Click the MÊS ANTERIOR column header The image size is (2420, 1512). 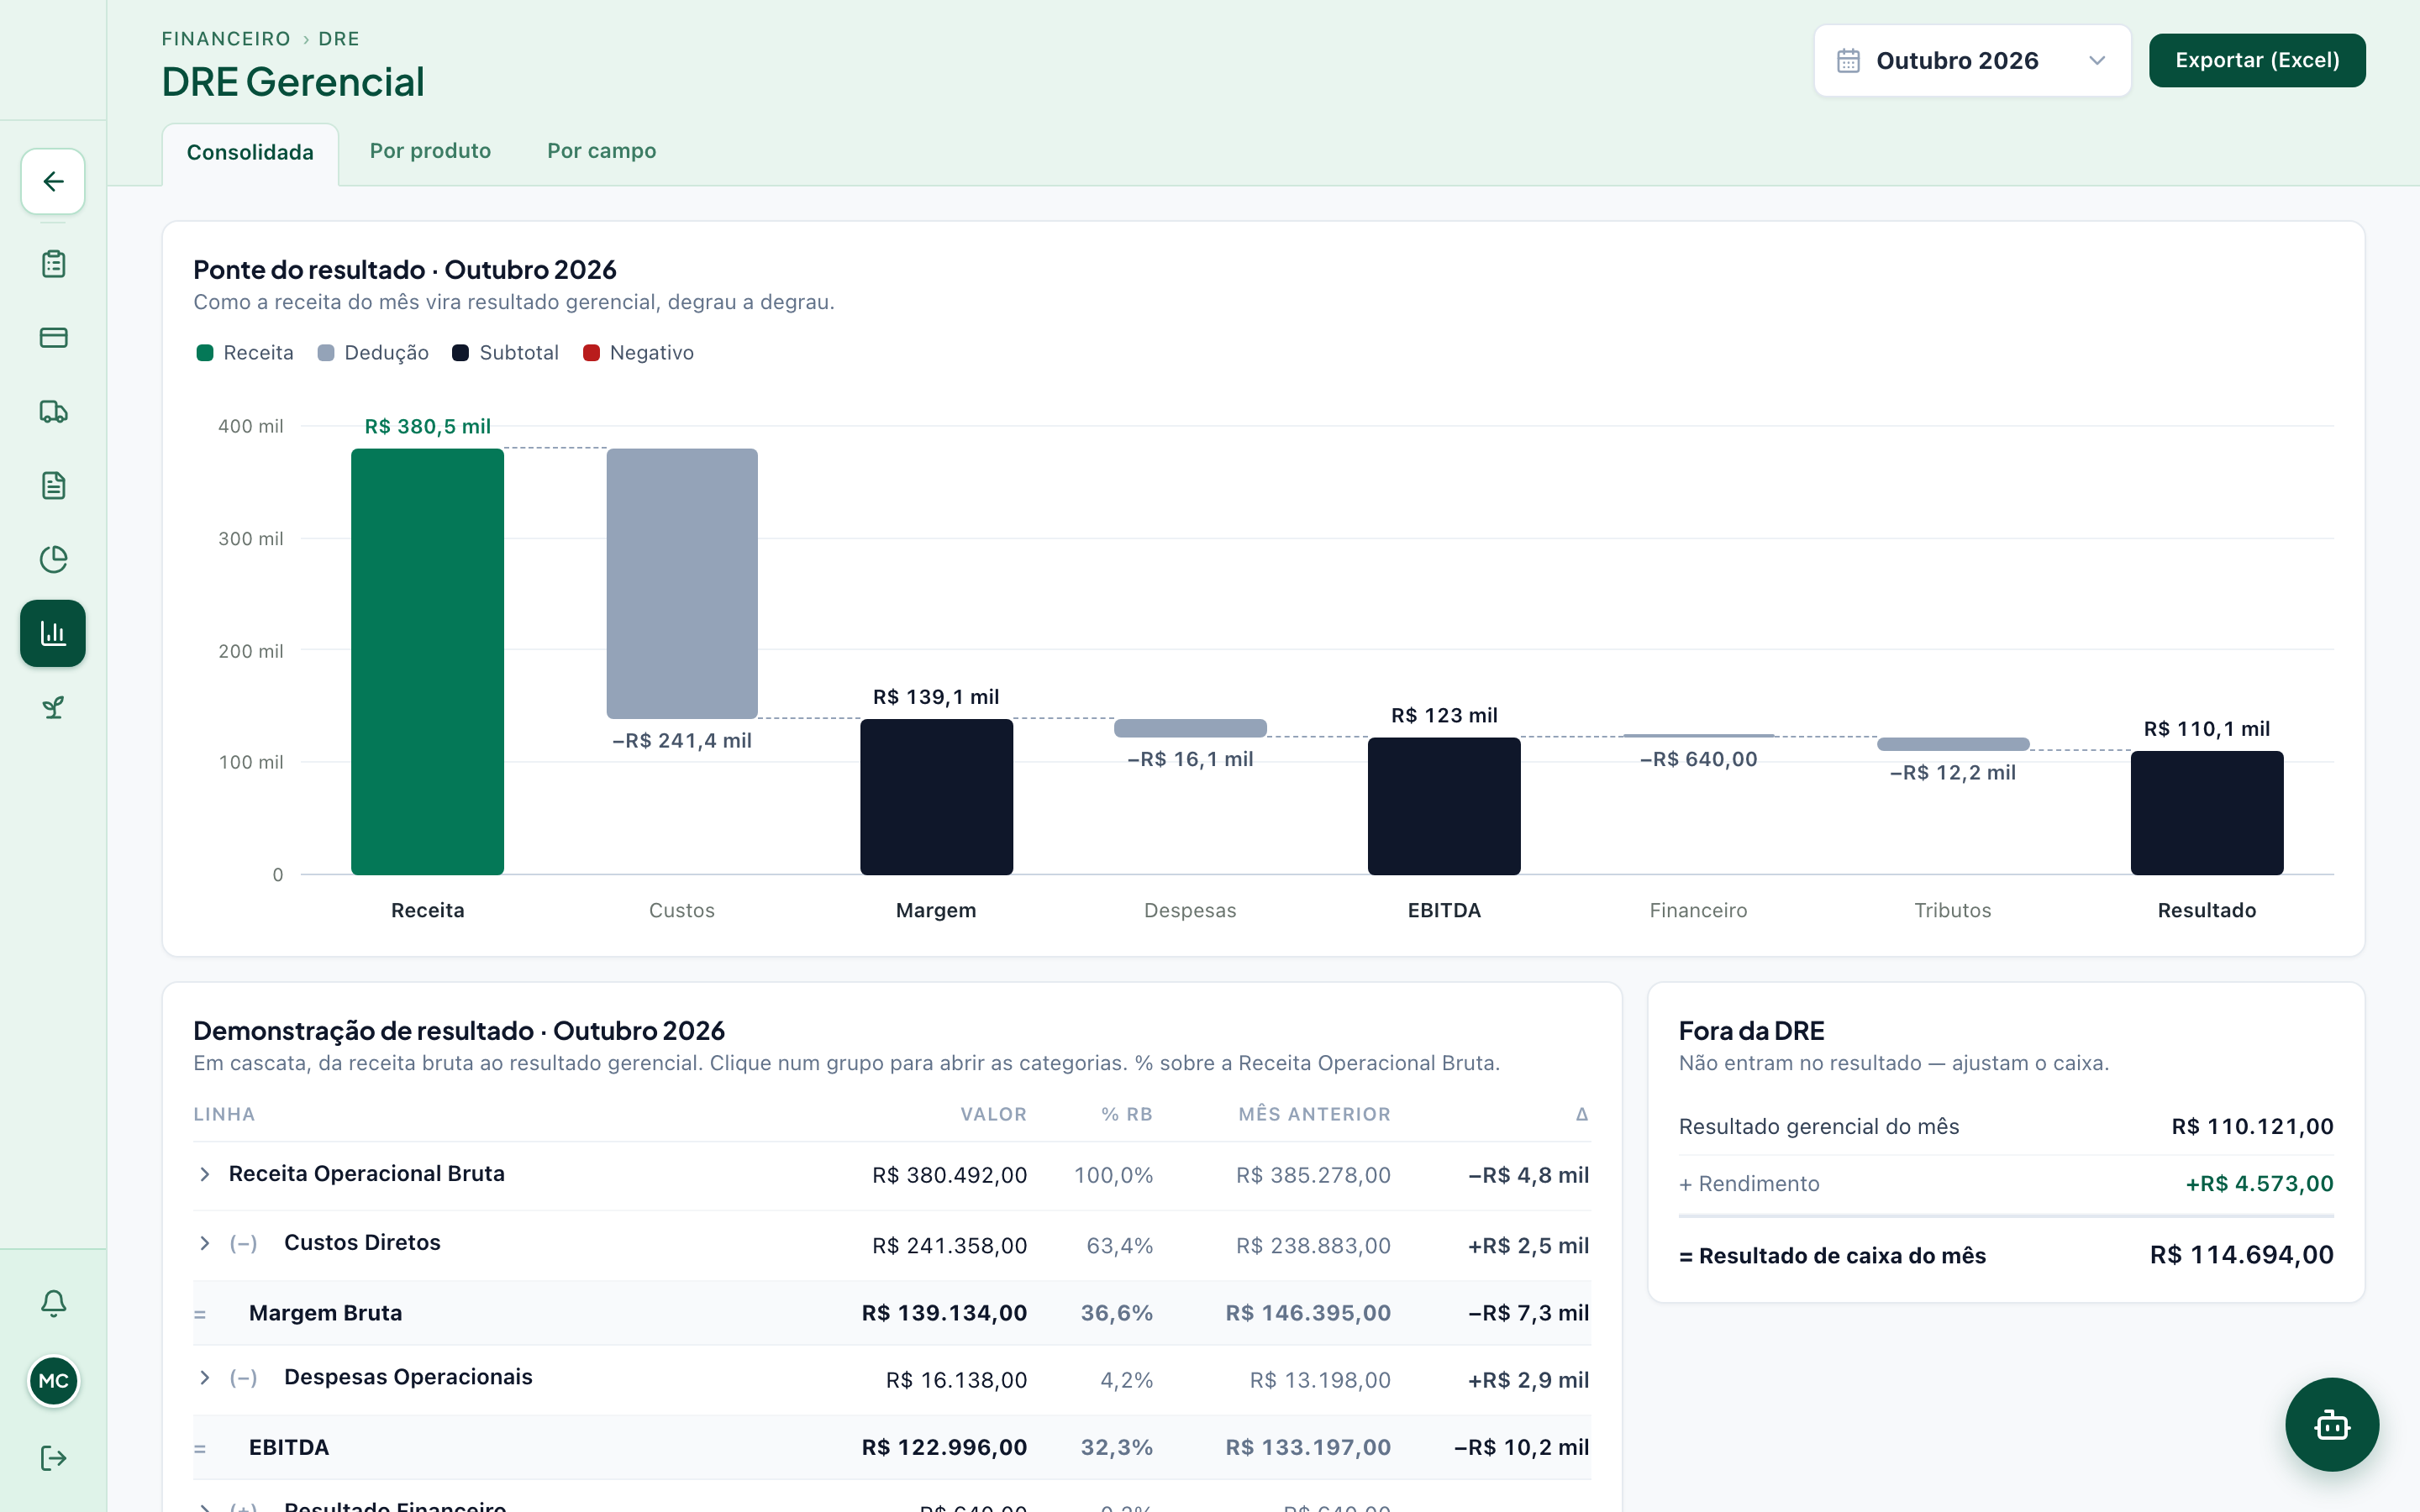(x=1314, y=1114)
